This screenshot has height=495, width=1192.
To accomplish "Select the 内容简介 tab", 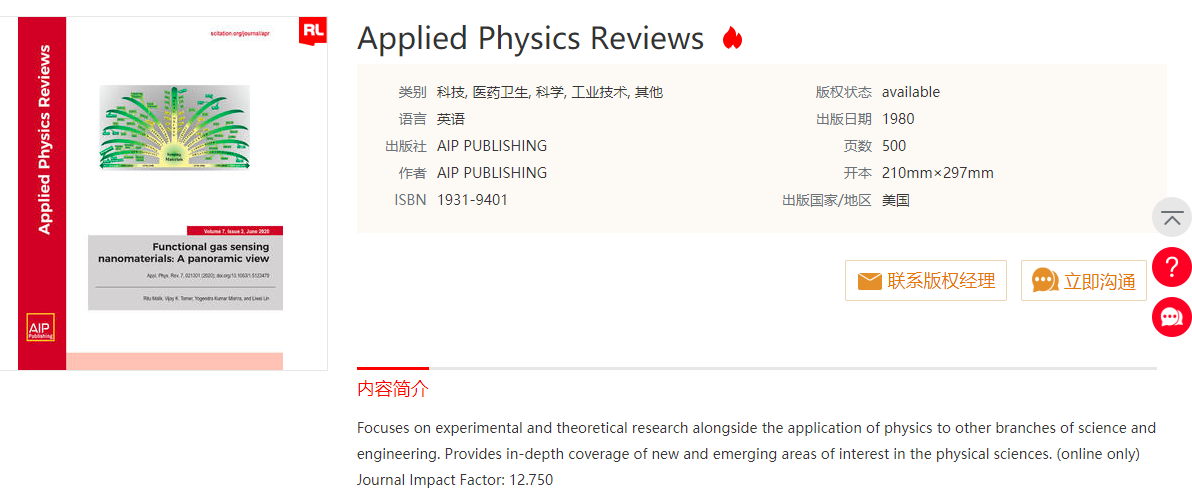I will [x=393, y=389].
